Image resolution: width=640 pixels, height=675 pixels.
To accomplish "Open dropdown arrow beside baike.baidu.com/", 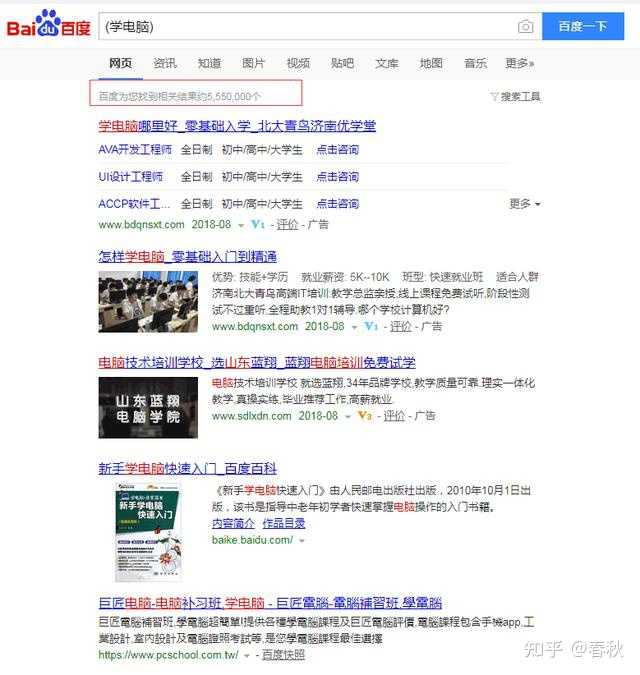I will coord(302,541).
